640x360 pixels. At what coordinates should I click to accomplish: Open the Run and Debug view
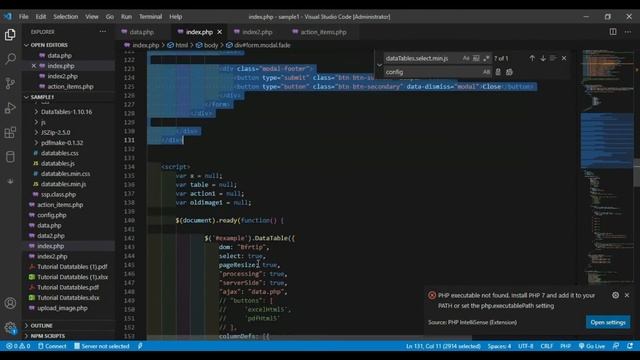10,108
